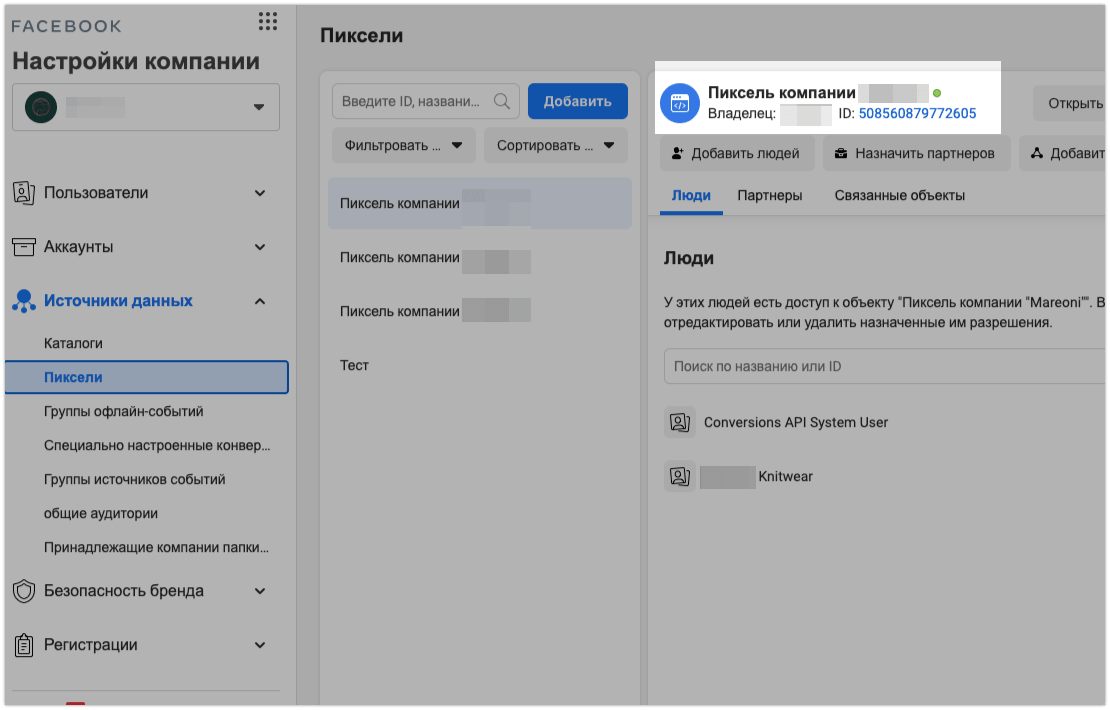Image resolution: width=1110 pixels, height=710 pixels.
Task: Collapse the Источники данных section
Action: [260, 301]
